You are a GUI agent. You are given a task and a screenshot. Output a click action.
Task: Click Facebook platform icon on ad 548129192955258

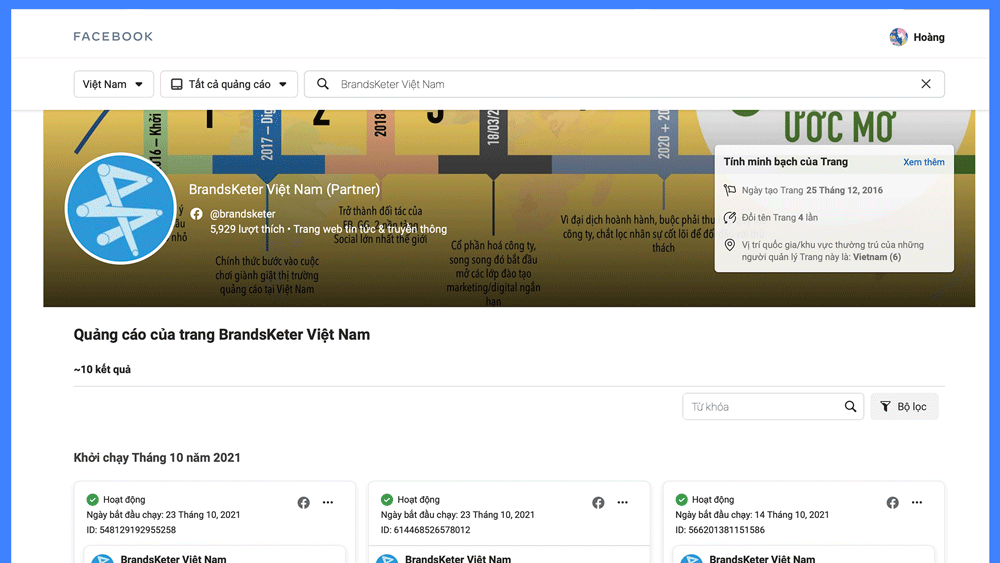tap(304, 502)
